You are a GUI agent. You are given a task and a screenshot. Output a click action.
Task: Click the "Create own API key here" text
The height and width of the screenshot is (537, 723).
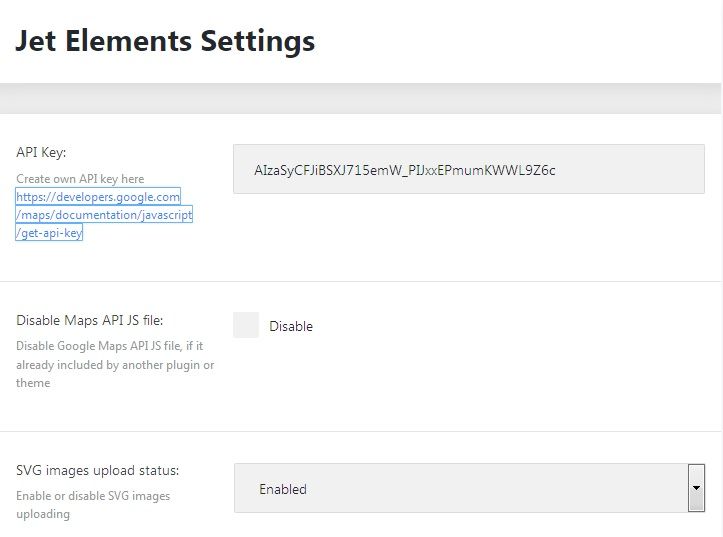[80, 179]
